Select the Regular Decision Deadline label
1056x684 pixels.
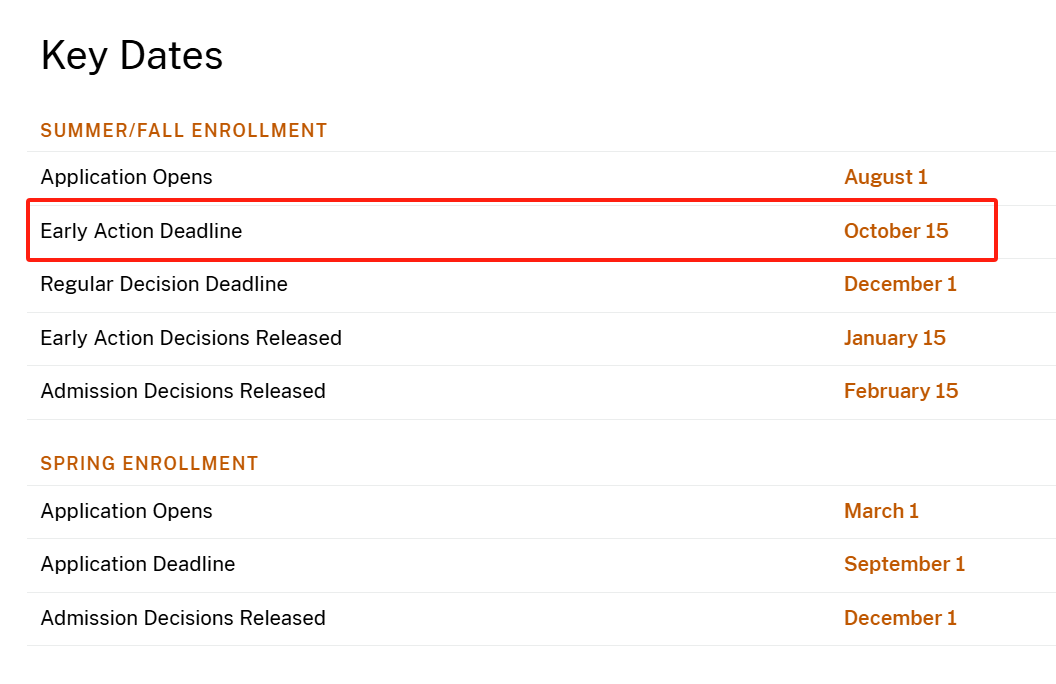[164, 284]
